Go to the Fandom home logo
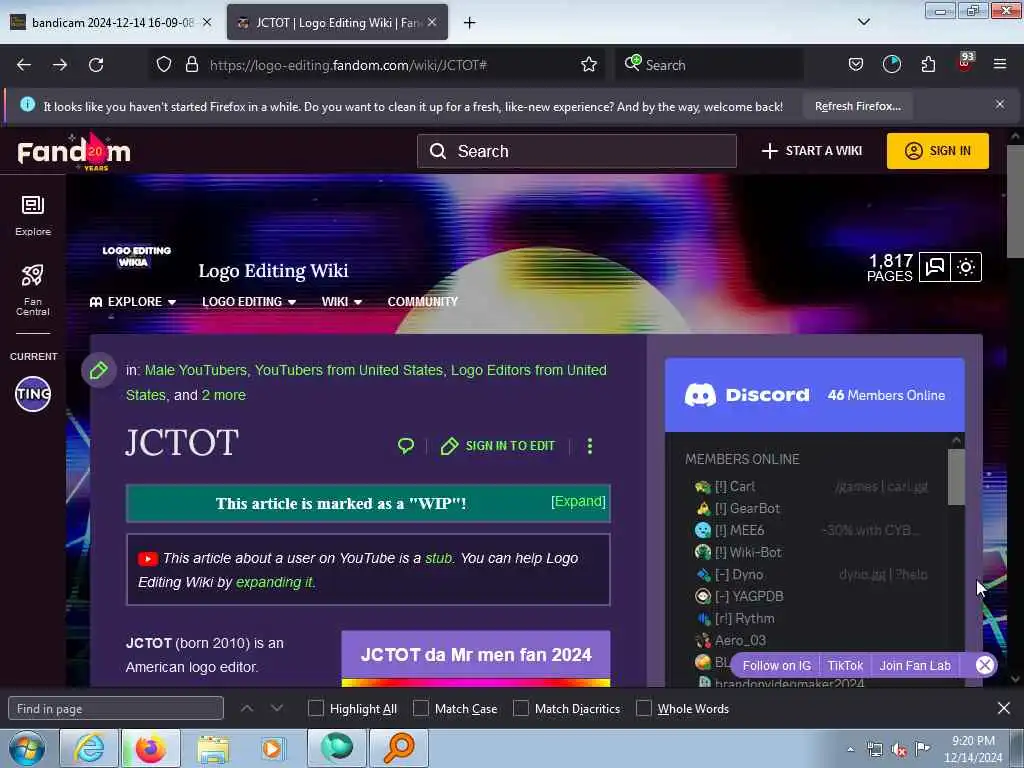The width and height of the screenshot is (1024, 768). point(74,152)
